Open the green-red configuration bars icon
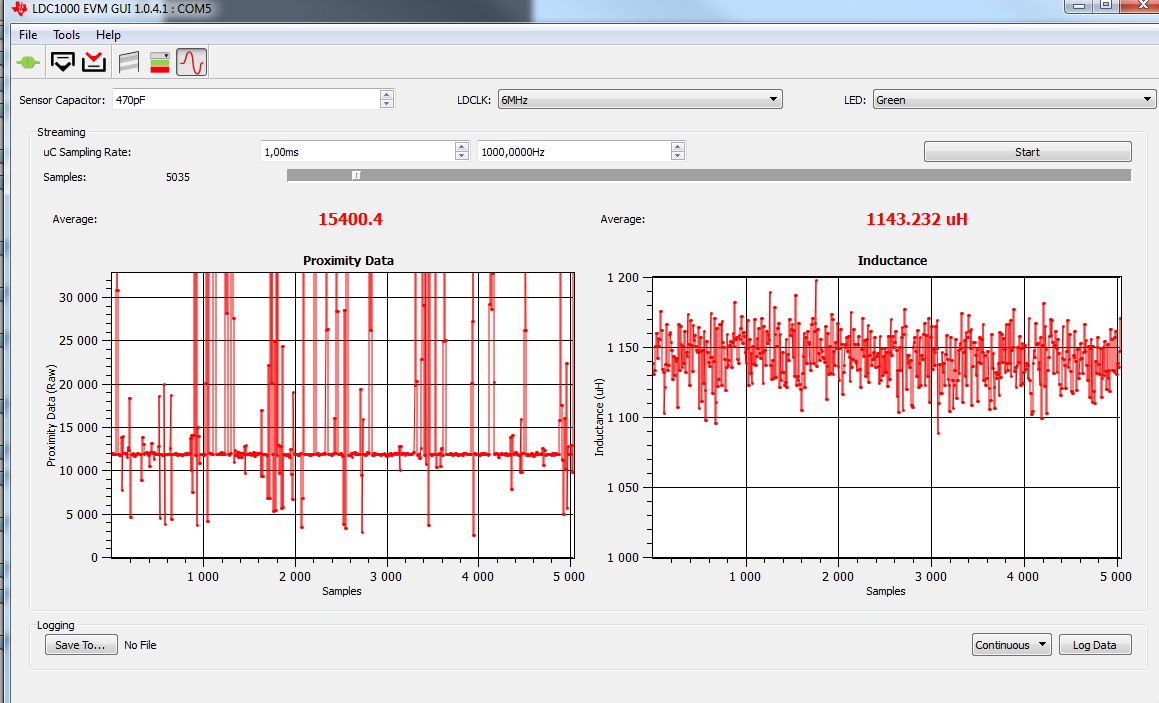The height and width of the screenshot is (703, 1159). pyautogui.click(x=160, y=62)
